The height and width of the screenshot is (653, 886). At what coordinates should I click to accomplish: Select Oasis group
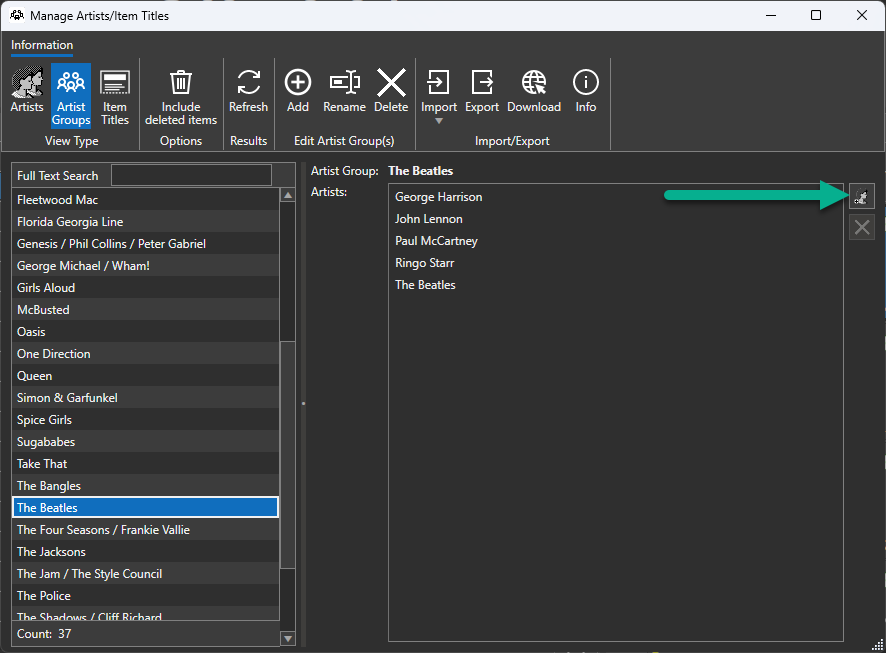pos(145,332)
